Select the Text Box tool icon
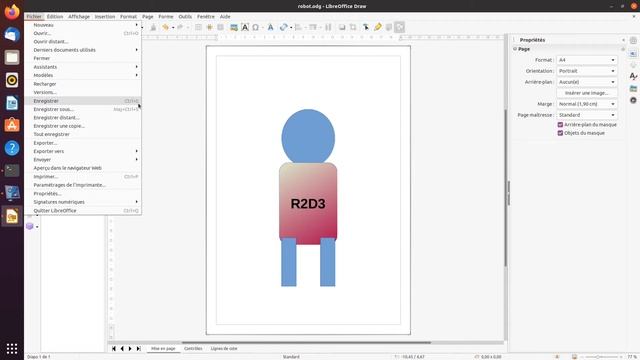 coord(244,27)
